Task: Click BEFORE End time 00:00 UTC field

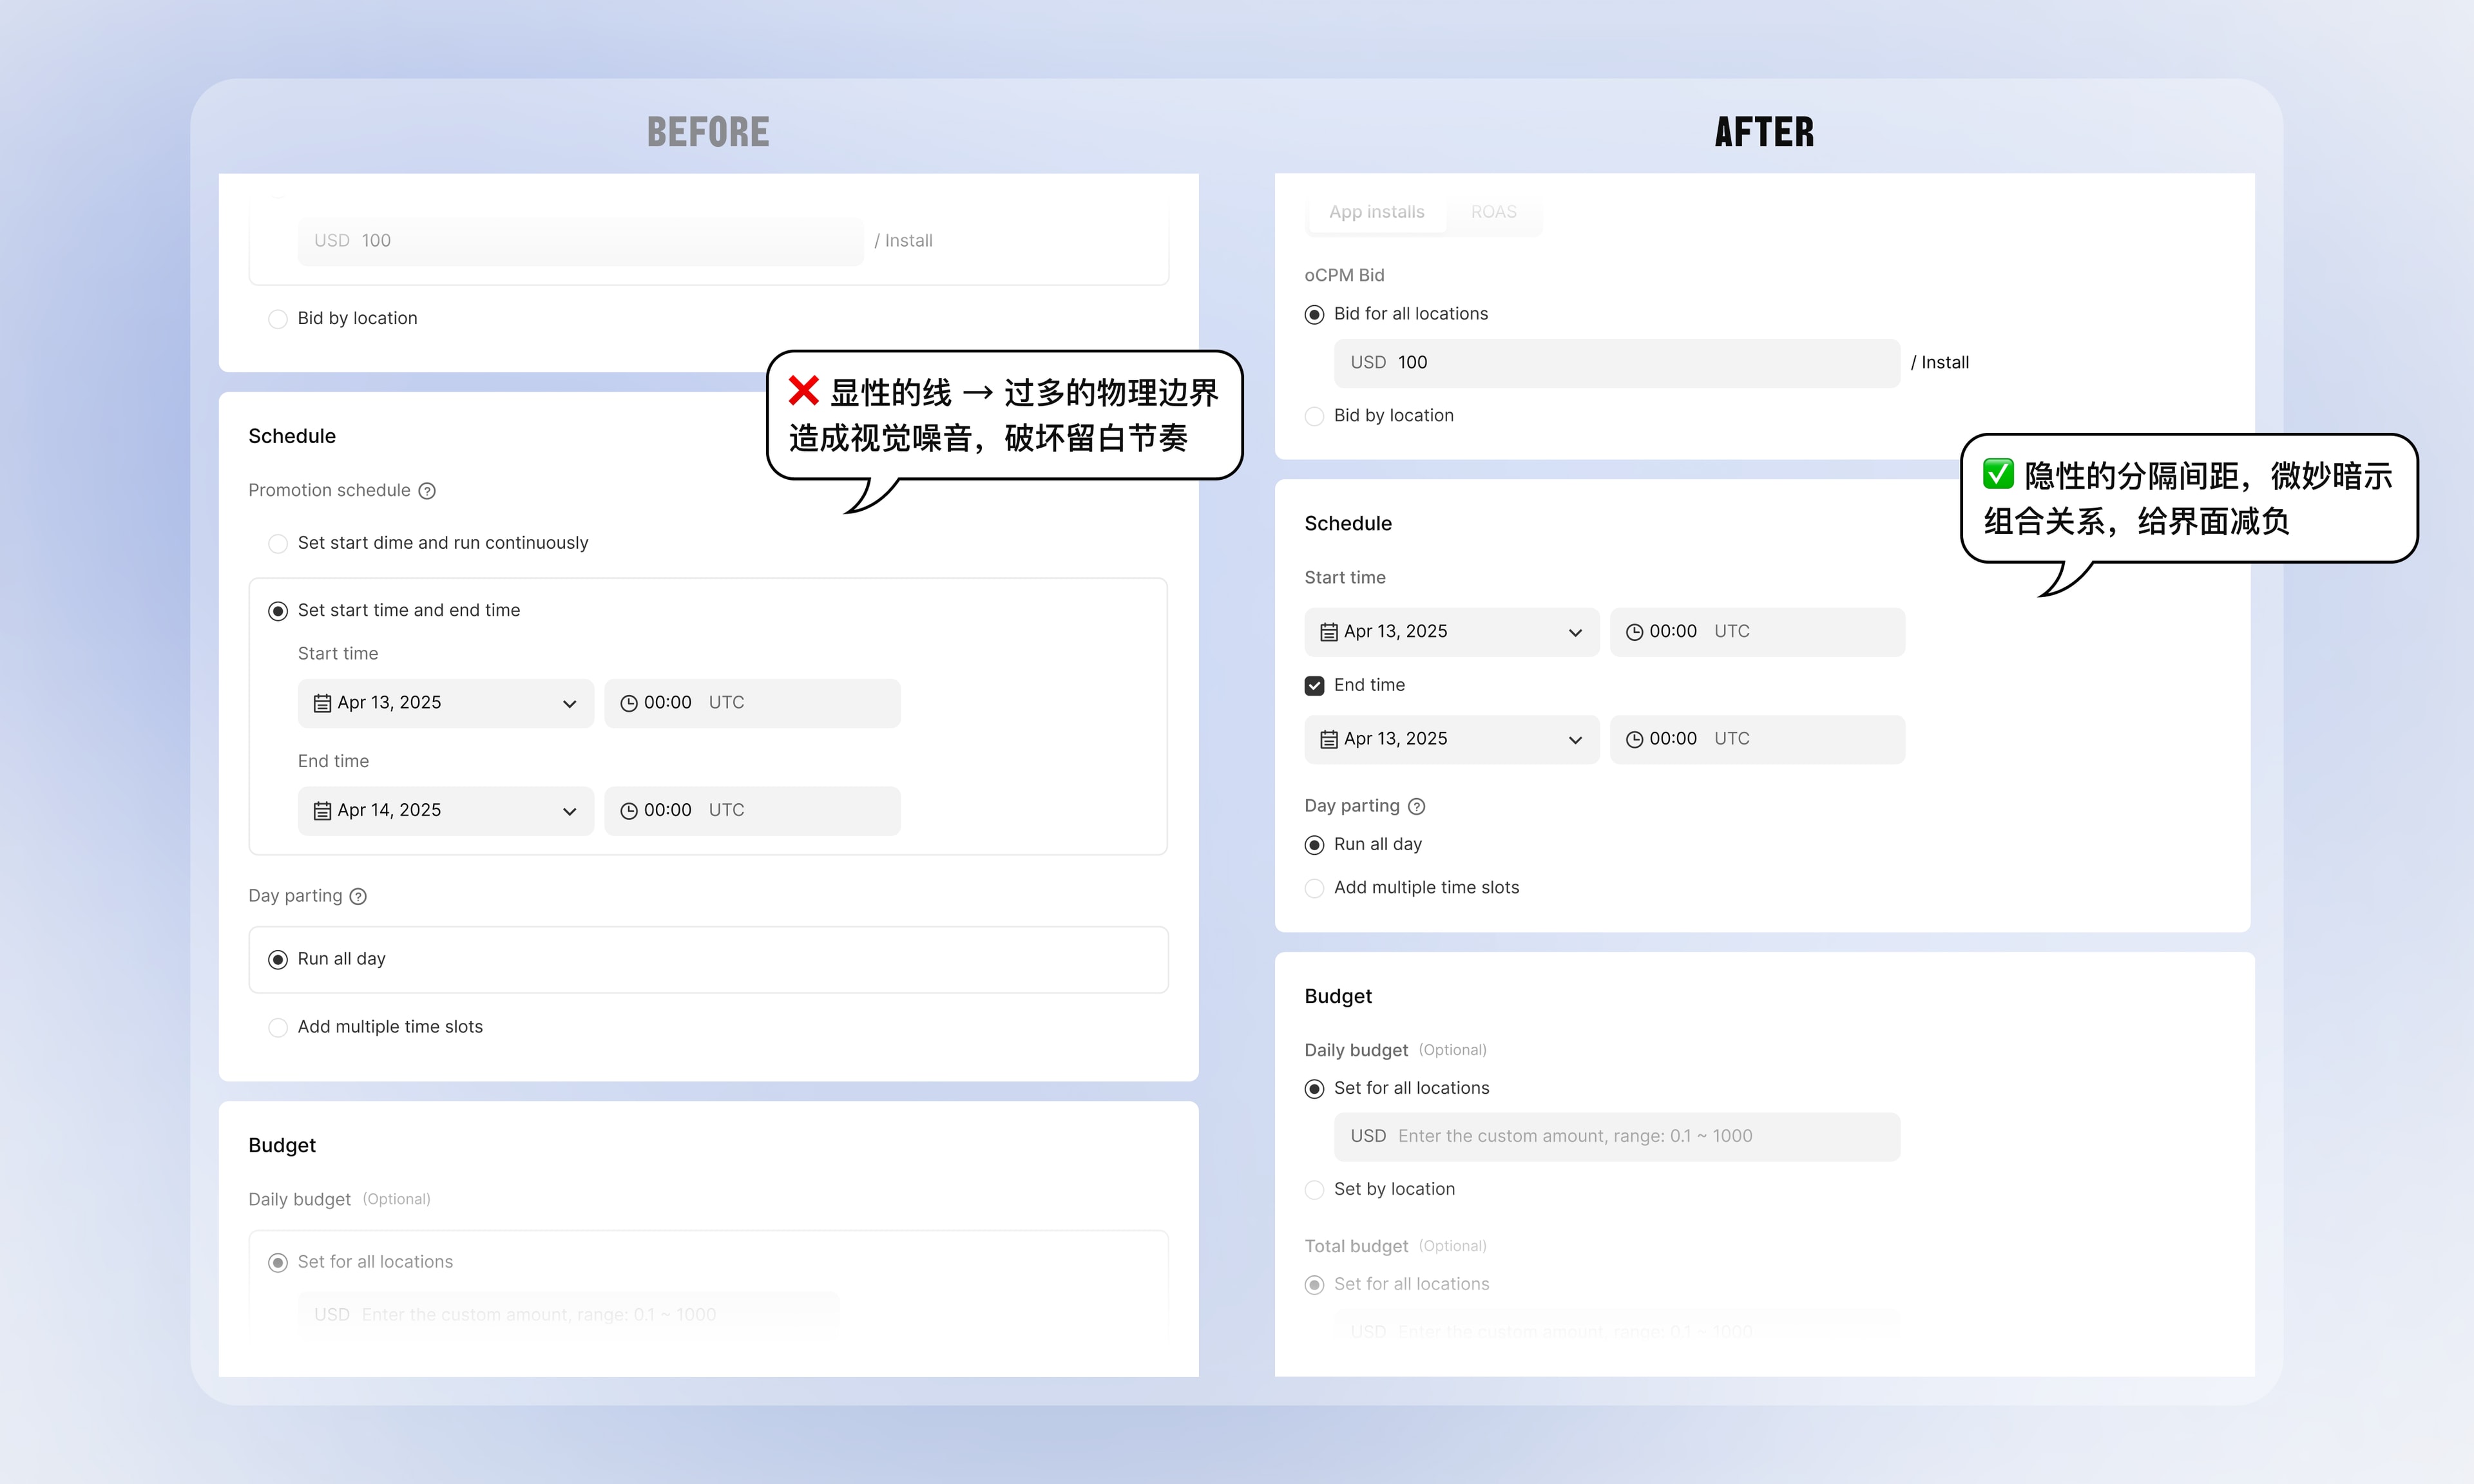Action: (753, 811)
